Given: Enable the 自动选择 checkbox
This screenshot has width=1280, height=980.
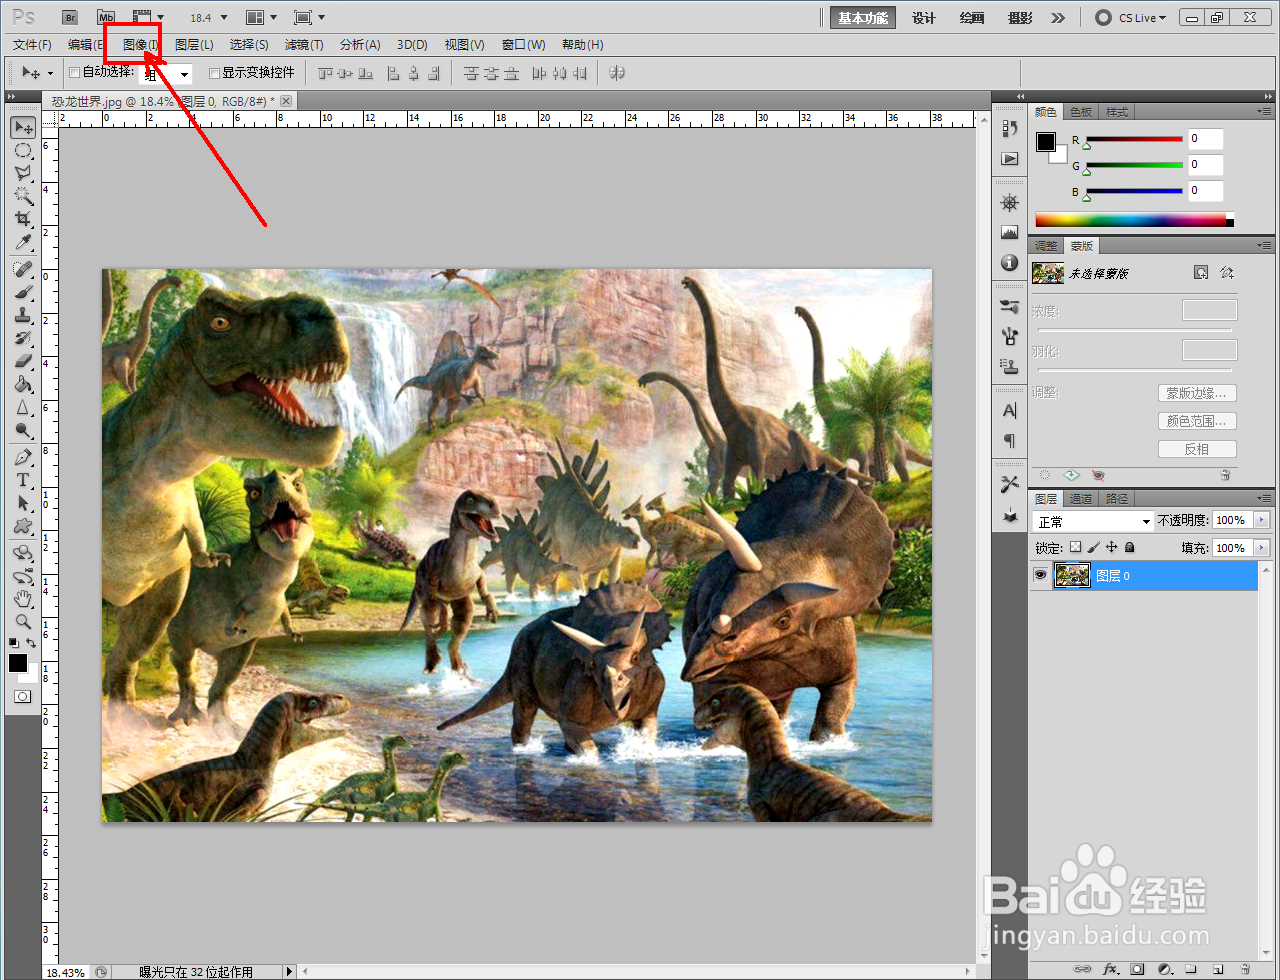Looking at the screenshot, I should coord(74,73).
